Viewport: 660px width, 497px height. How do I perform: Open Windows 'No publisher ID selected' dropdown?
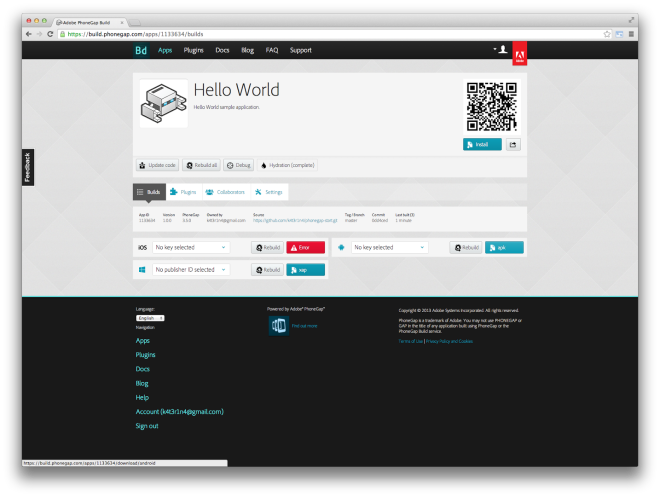click(191, 270)
